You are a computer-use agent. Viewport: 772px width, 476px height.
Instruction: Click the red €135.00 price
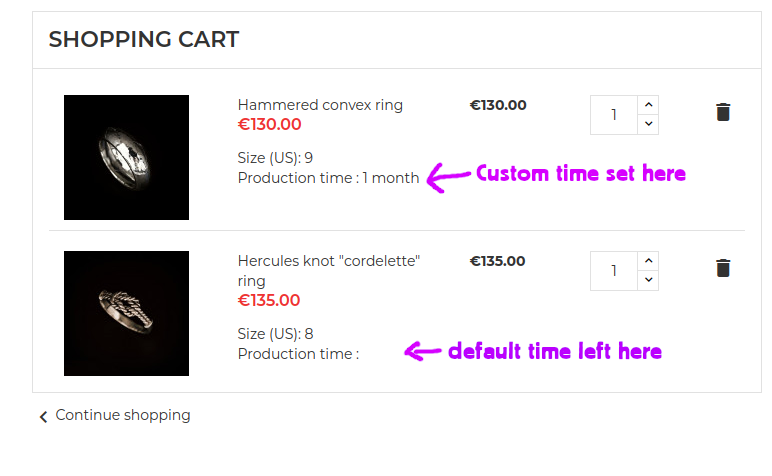pos(269,300)
